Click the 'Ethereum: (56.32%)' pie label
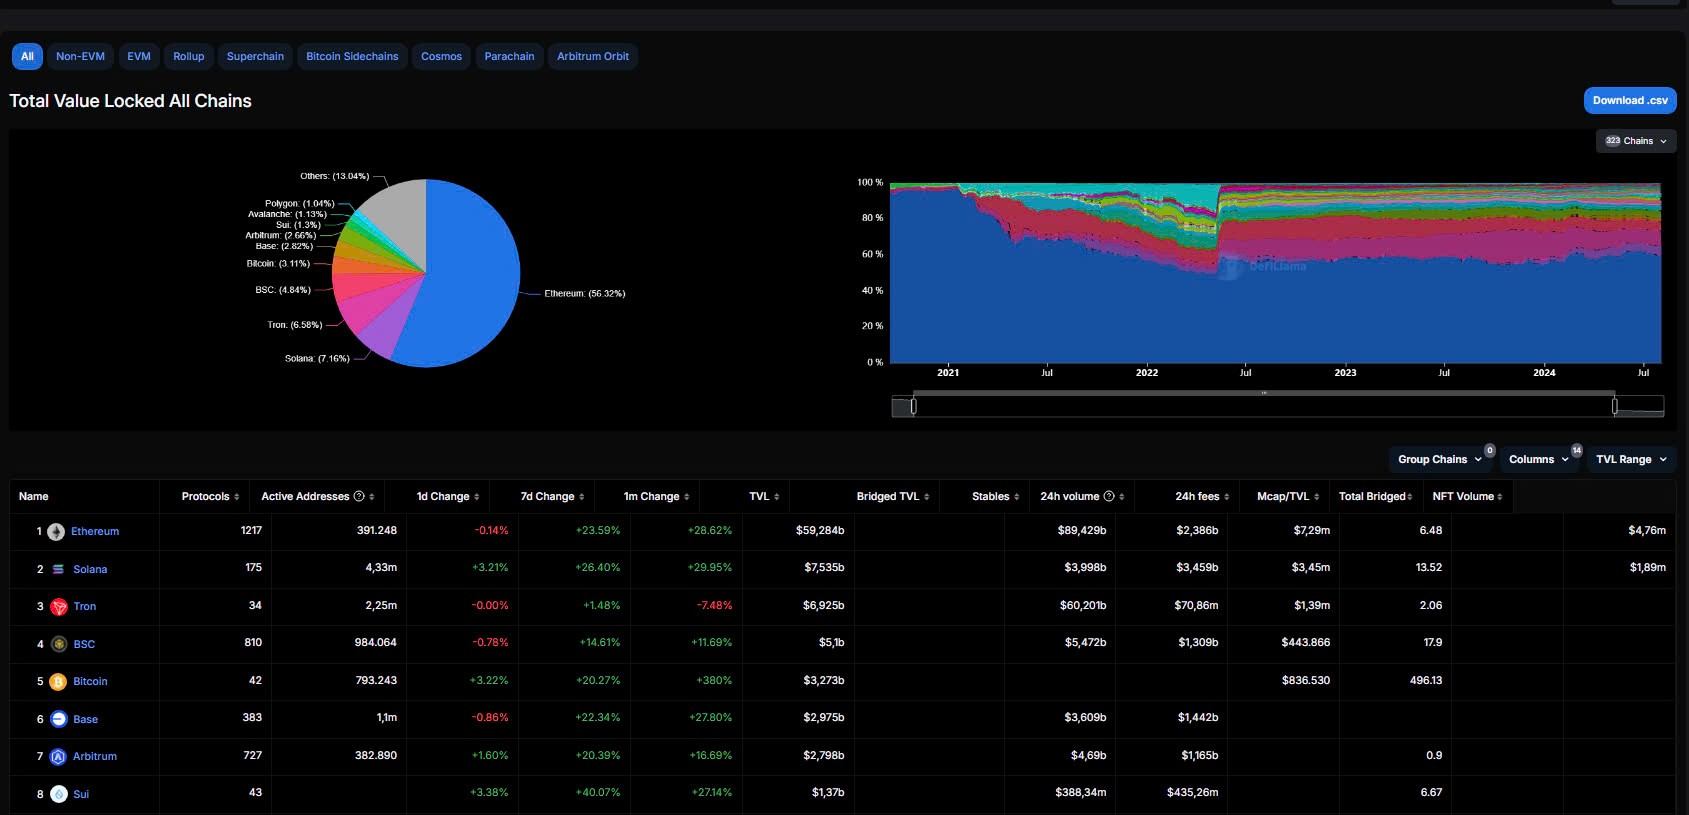 pyautogui.click(x=584, y=294)
